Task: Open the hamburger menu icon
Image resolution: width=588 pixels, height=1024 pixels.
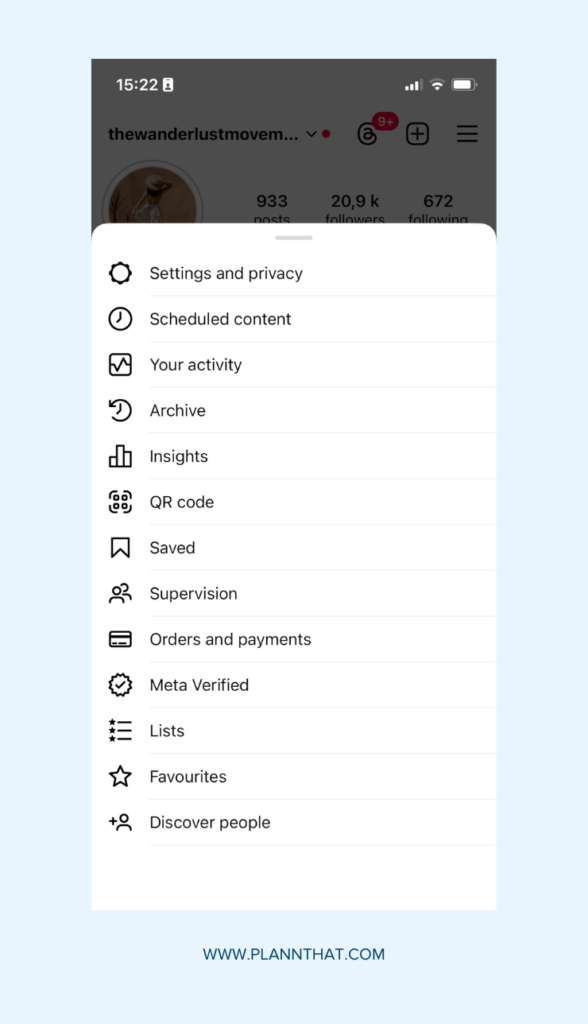Action: [x=466, y=133]
